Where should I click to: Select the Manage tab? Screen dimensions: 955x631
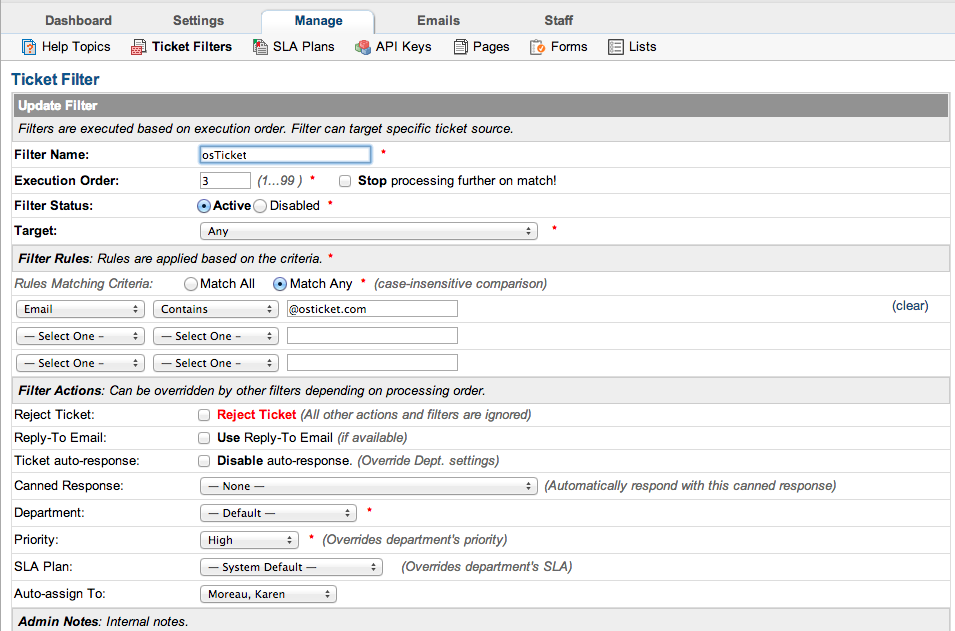318,21
